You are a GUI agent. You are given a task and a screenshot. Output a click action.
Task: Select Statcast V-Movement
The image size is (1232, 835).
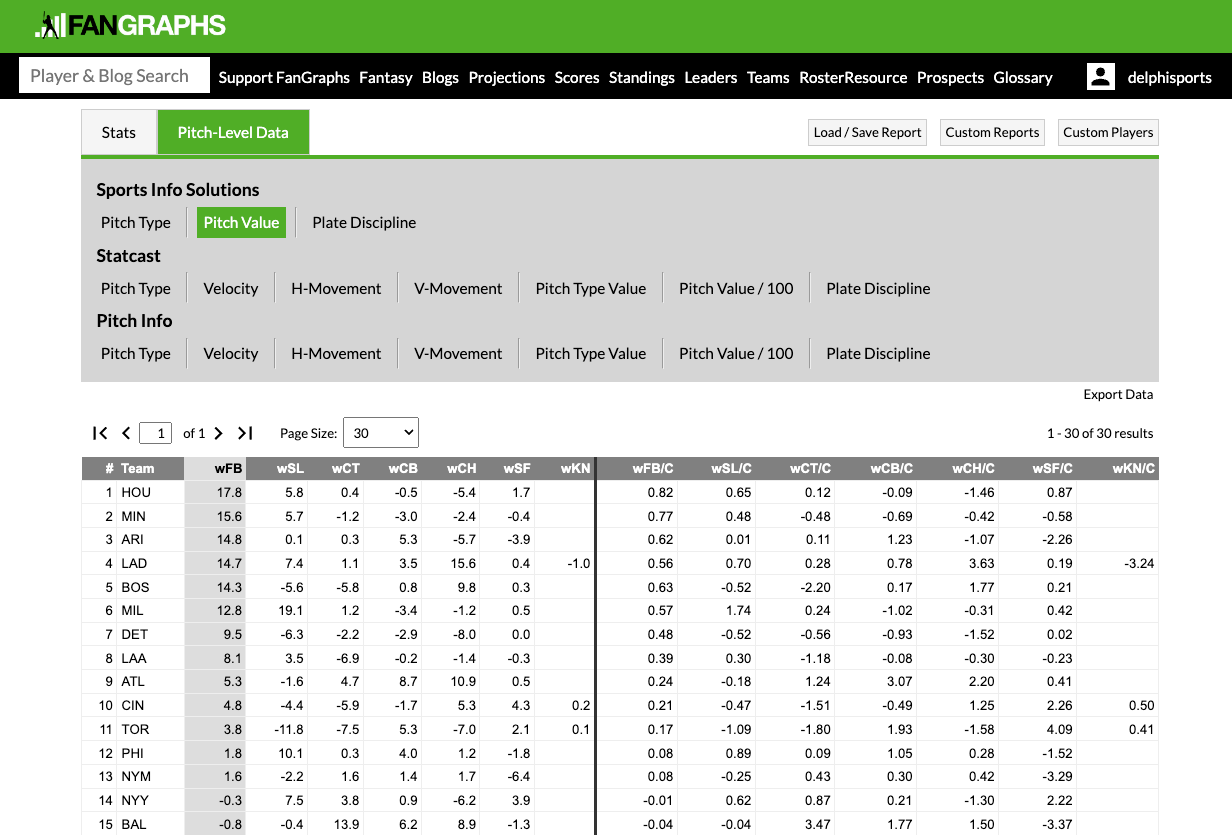coord(458,288)
